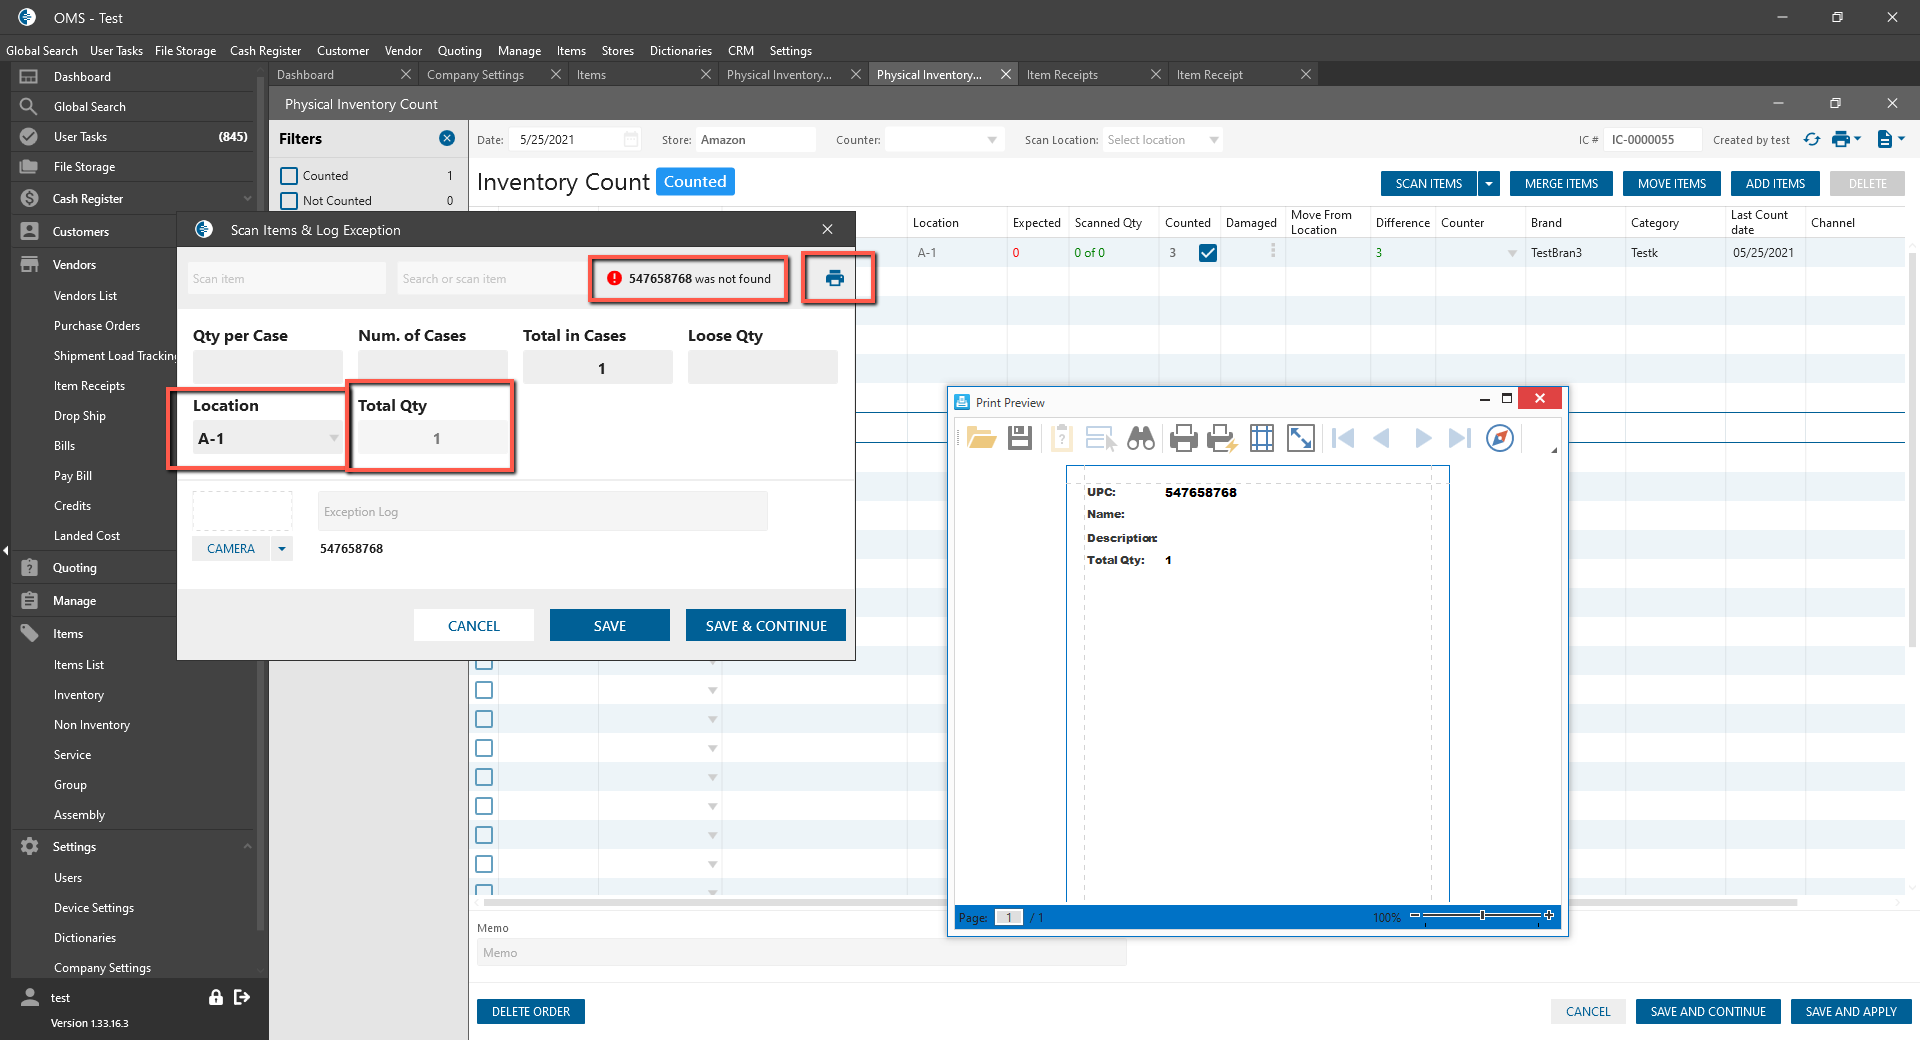
Task: Open File Storage in the sidebar
Action: 84,167
